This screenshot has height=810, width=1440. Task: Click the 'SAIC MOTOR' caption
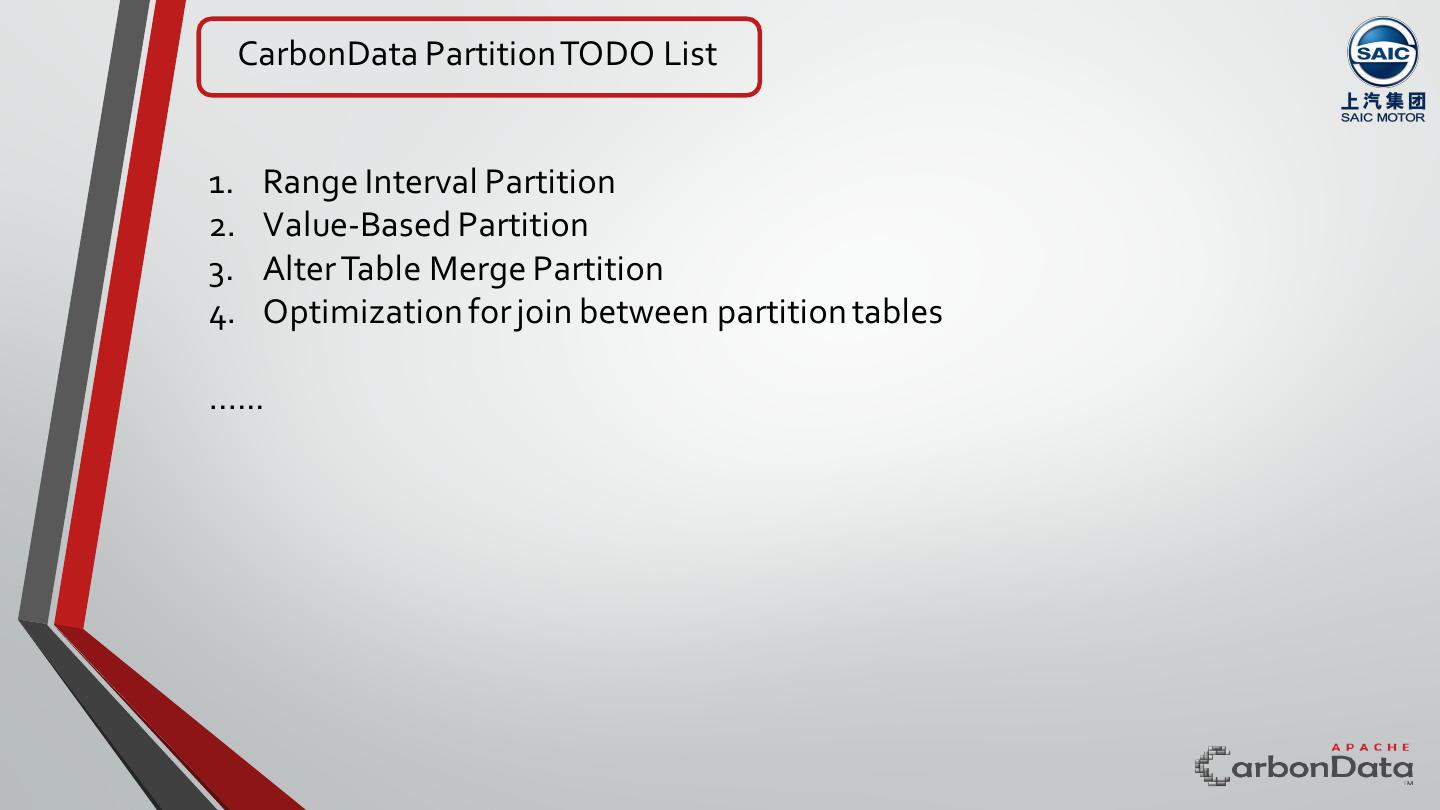click(x=1383, y=117)
